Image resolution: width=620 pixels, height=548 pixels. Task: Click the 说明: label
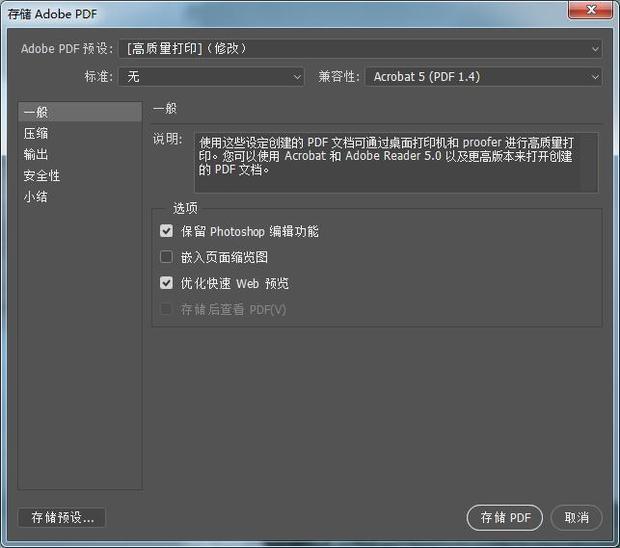(168, 139)
